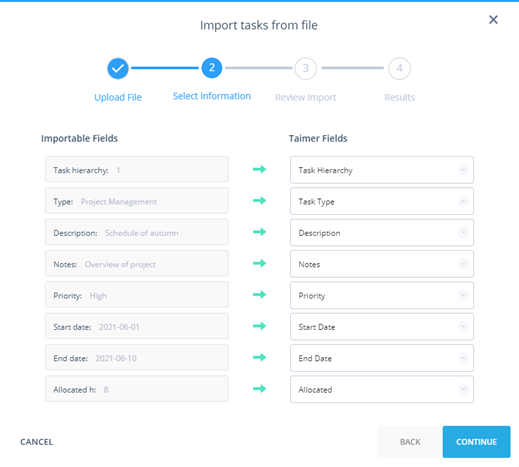
Task: Click the BACK button
Action: coord(410,442)
